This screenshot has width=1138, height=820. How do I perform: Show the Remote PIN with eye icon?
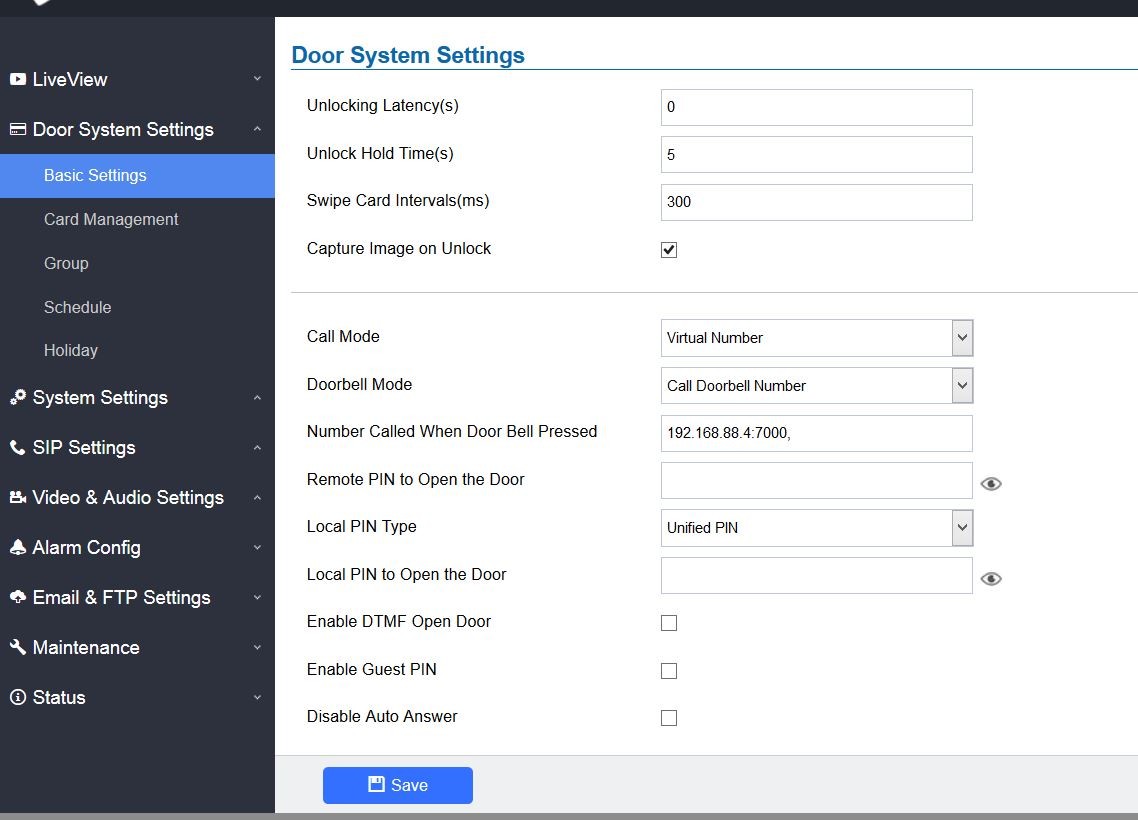point(991,484)
